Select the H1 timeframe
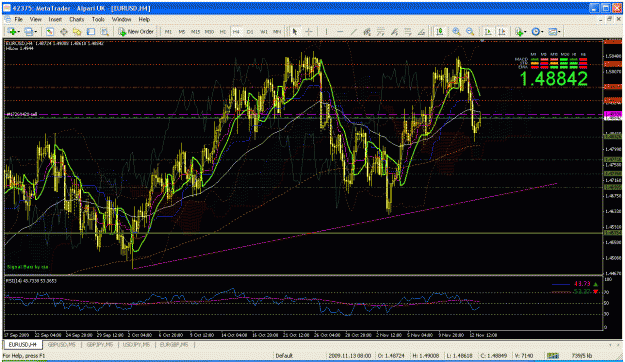Viewport: 625px width, 362px height. pos(223,31)
